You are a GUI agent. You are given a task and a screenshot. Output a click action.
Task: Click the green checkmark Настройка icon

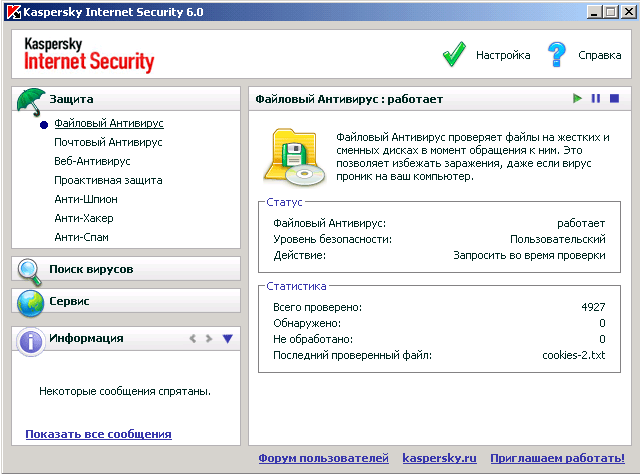(455, 55)
